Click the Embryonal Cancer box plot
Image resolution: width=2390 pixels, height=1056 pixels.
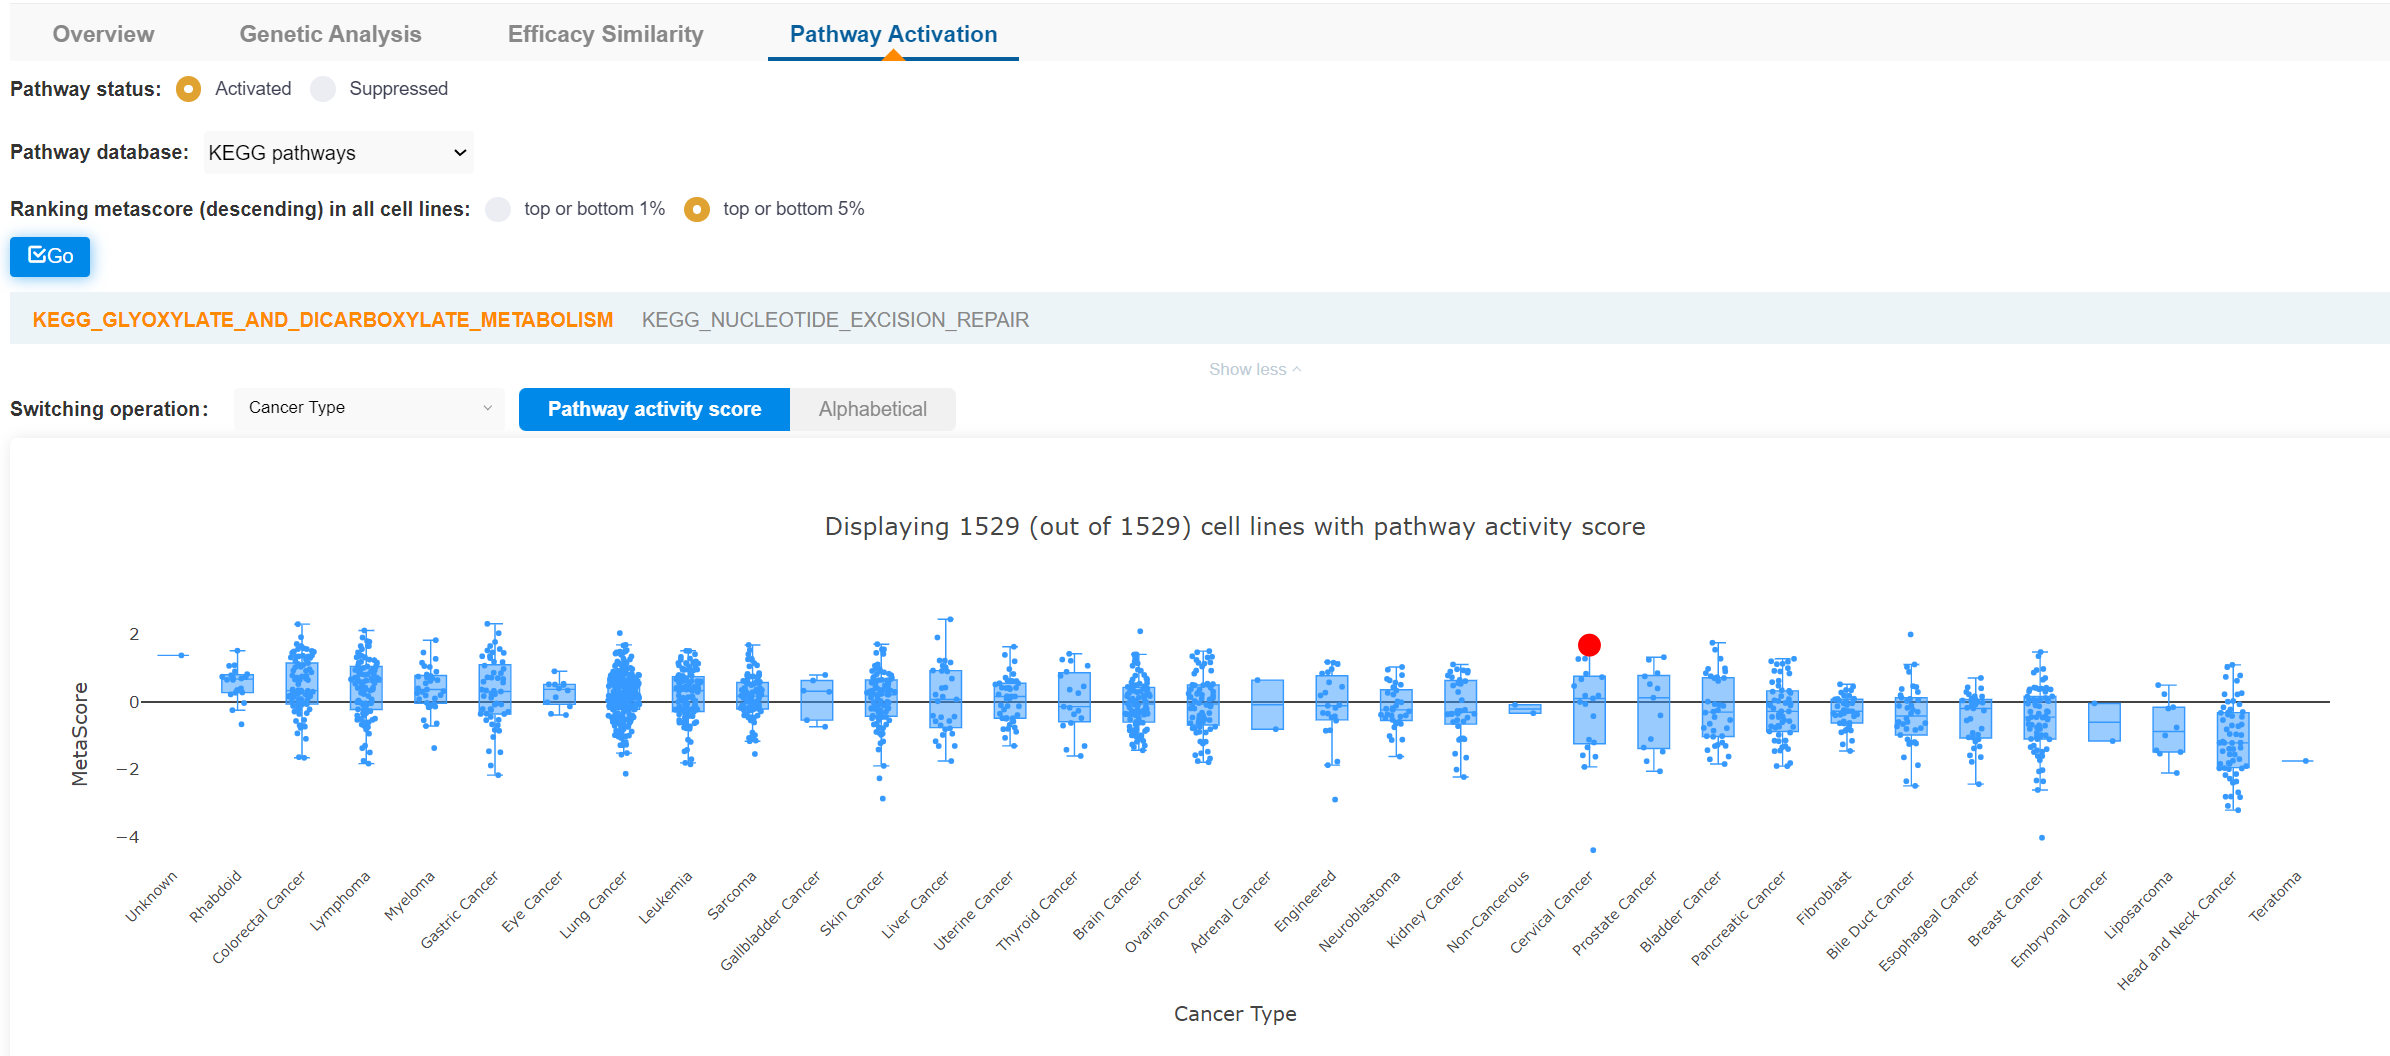point(2104,721)
